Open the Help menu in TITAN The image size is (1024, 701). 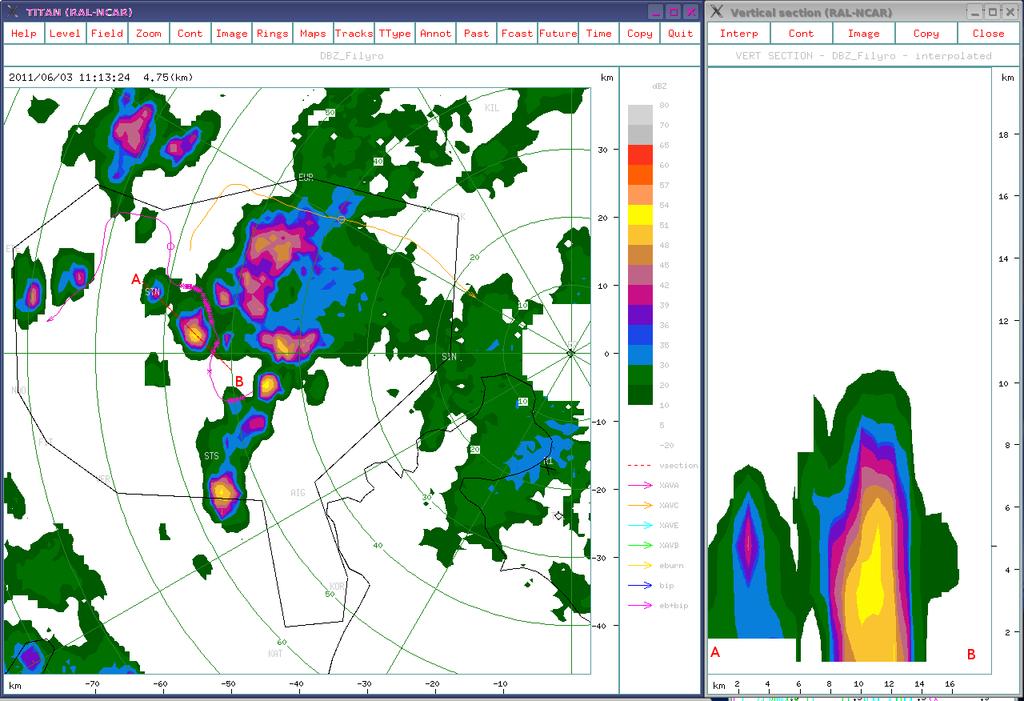click(24, 33)
